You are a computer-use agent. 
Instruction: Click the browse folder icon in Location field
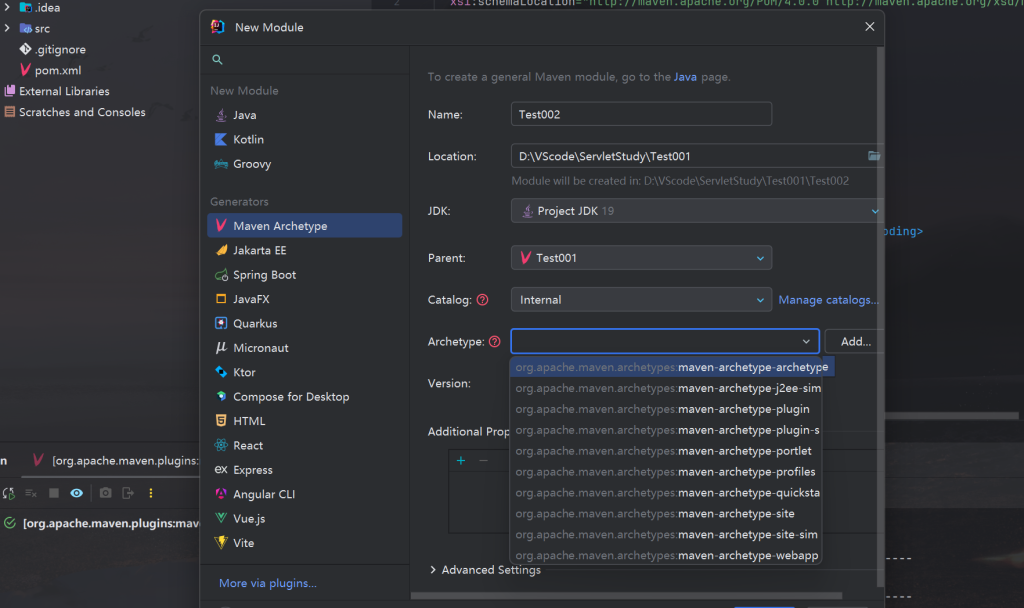(873, 156)
